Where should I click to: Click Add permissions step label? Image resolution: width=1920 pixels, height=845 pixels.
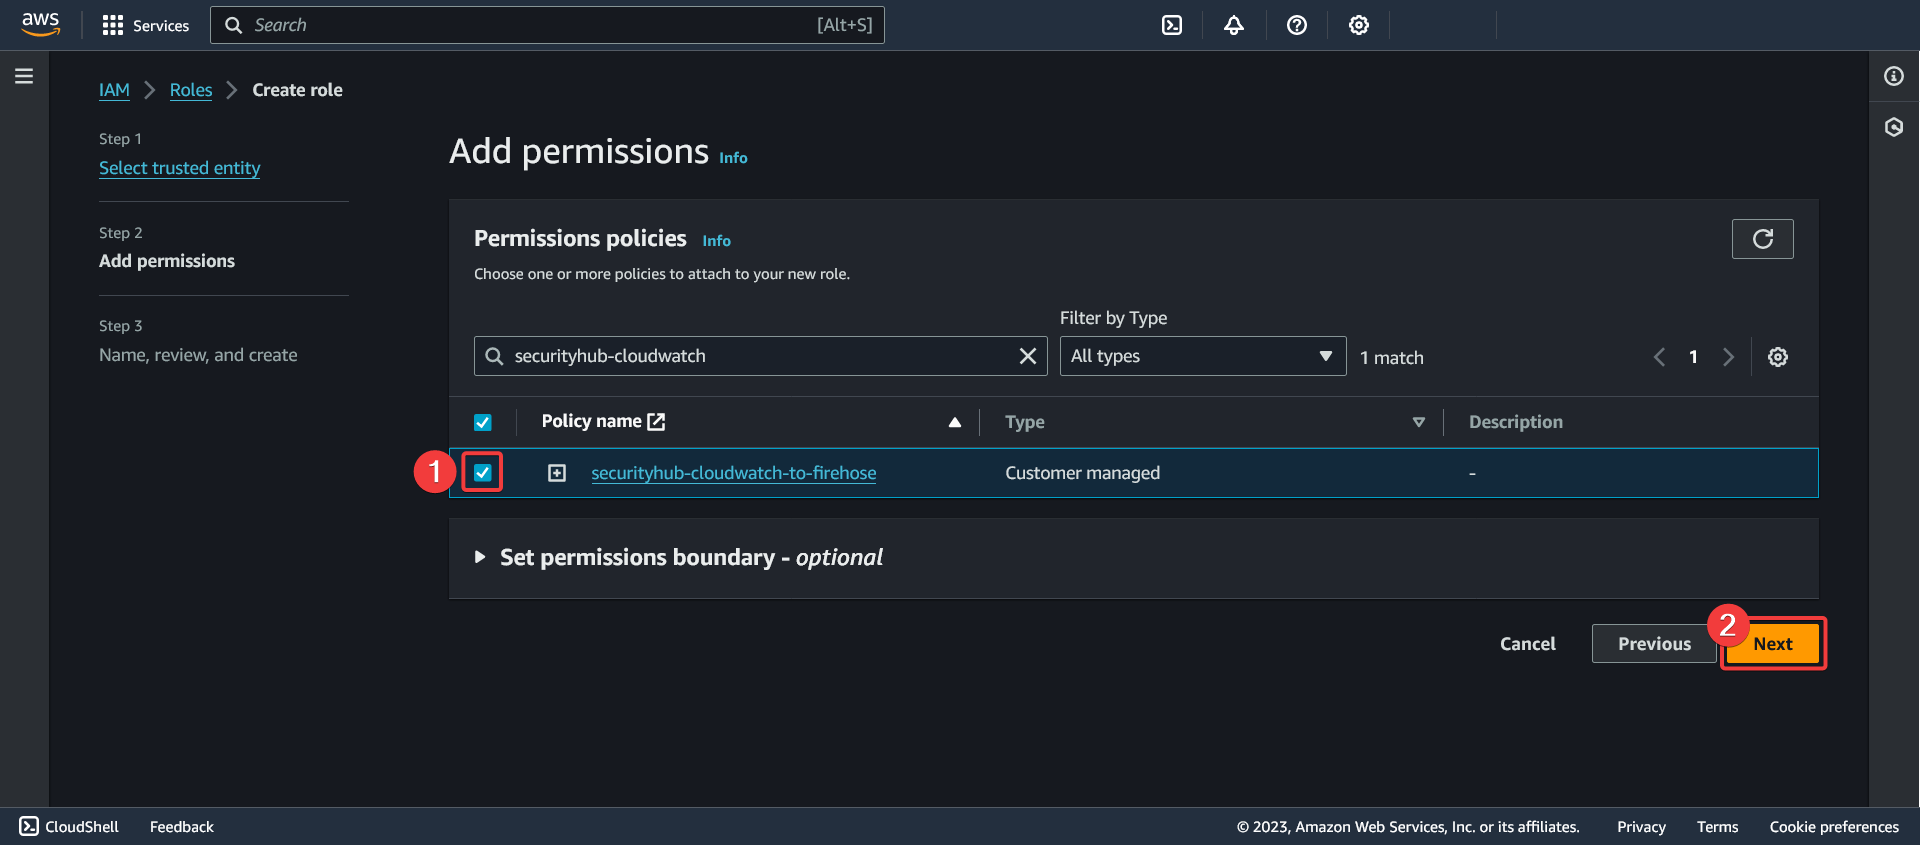pos(167,261)
